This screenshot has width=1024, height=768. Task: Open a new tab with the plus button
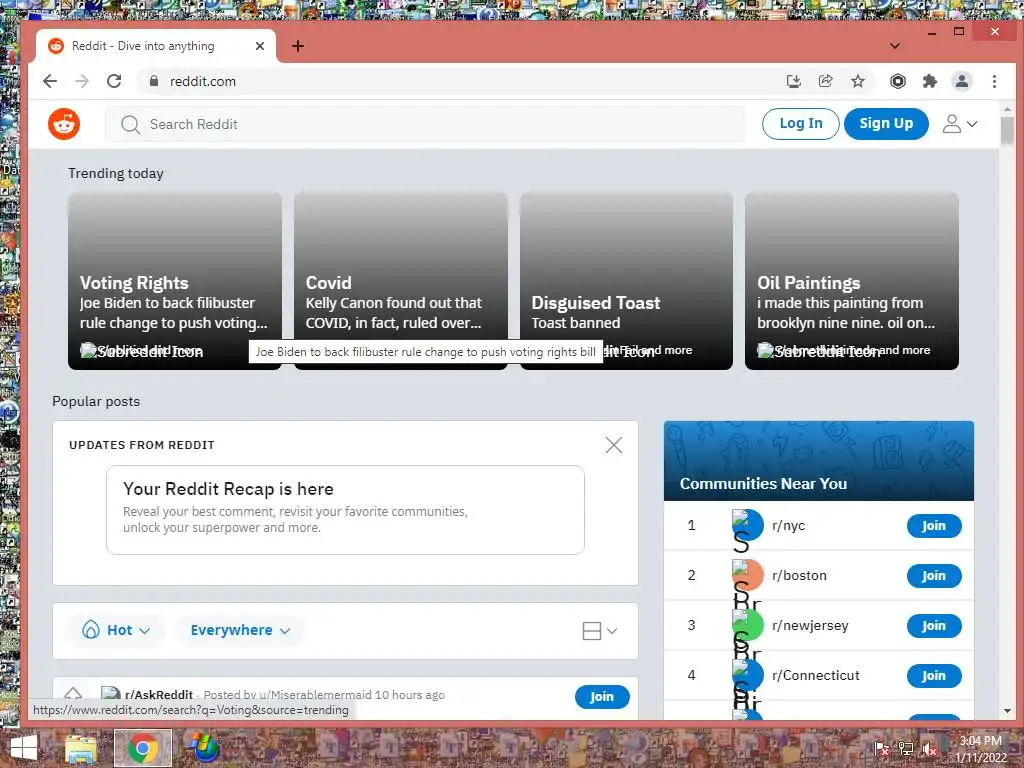(298, 46)
